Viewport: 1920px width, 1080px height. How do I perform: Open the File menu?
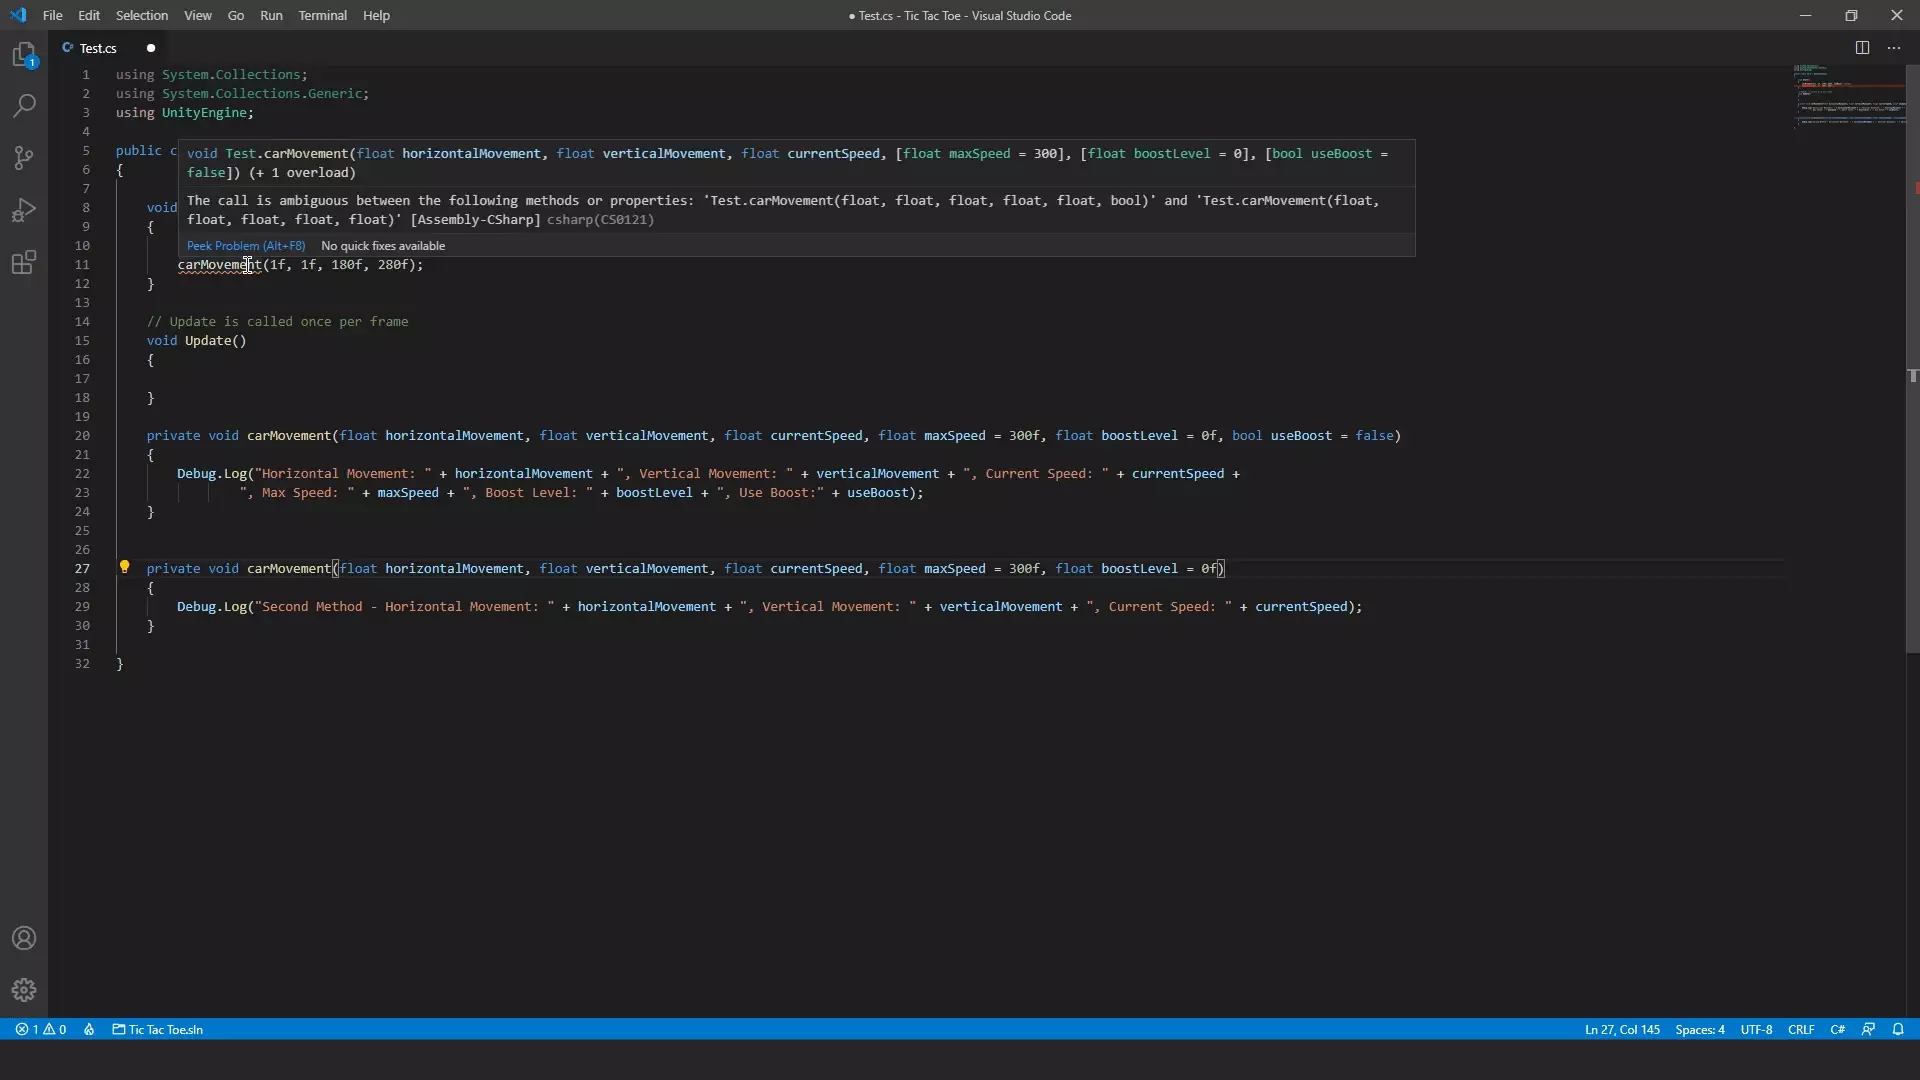(x=53, y=15)
